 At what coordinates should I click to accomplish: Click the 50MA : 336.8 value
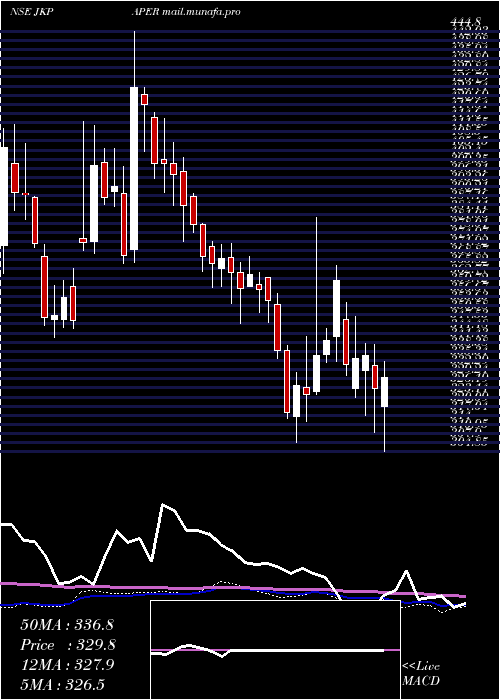pyautogui.click(x=68, y=625)
